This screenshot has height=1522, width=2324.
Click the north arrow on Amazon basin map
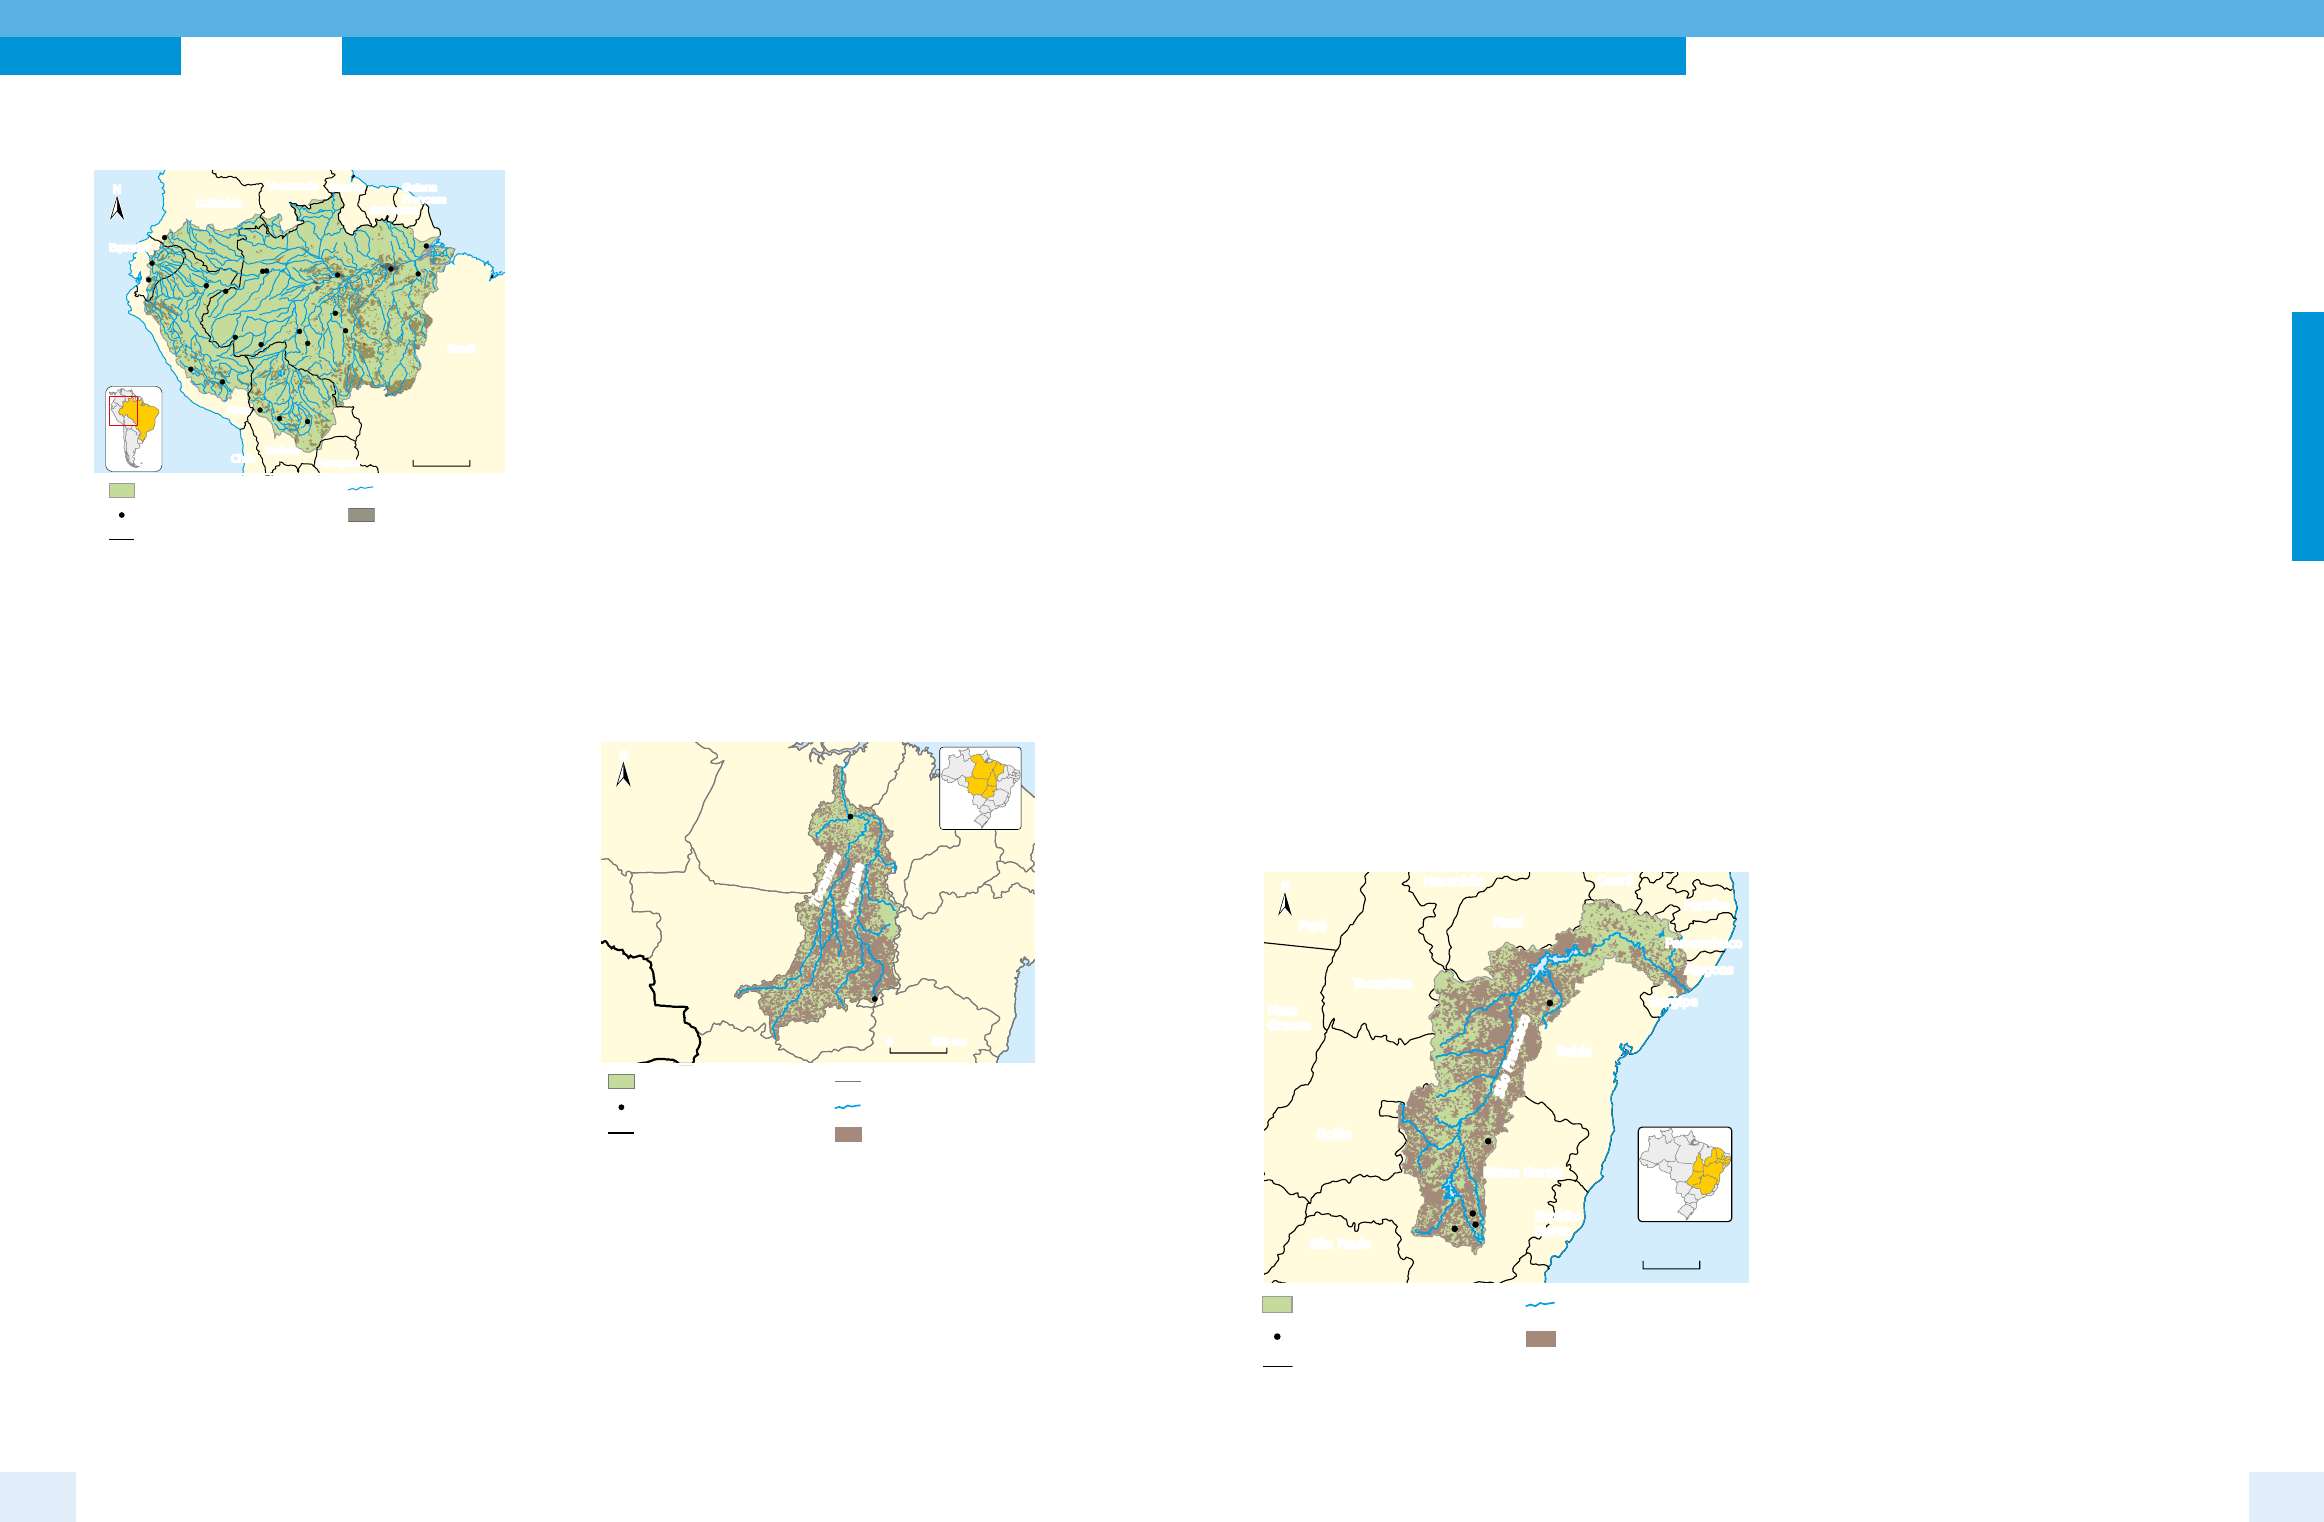coord(117,207)
